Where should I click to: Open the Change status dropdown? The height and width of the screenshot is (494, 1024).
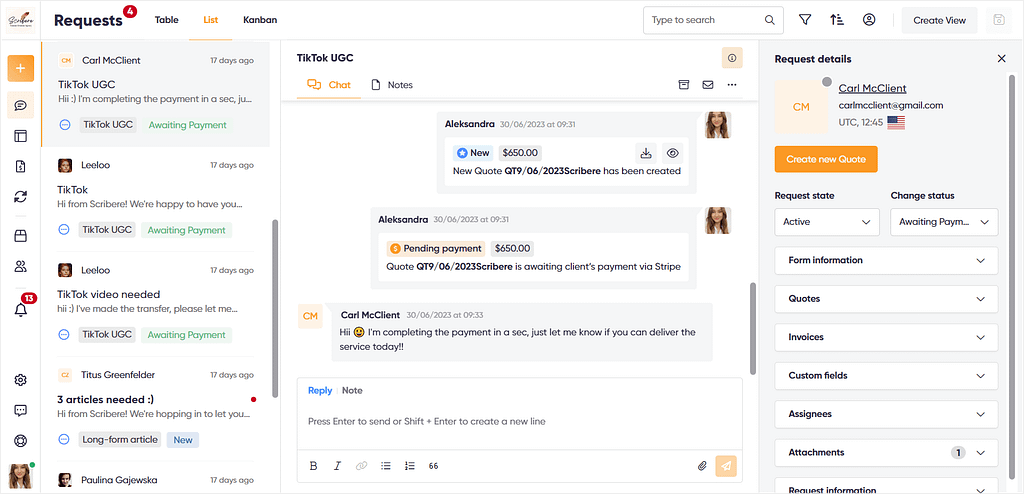tap(944, 222)
